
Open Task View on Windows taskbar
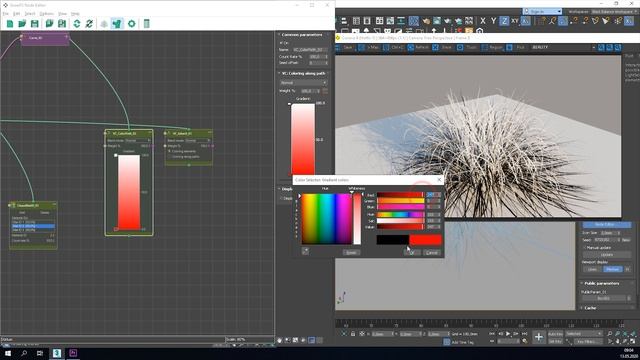click(x=40, y=353)
